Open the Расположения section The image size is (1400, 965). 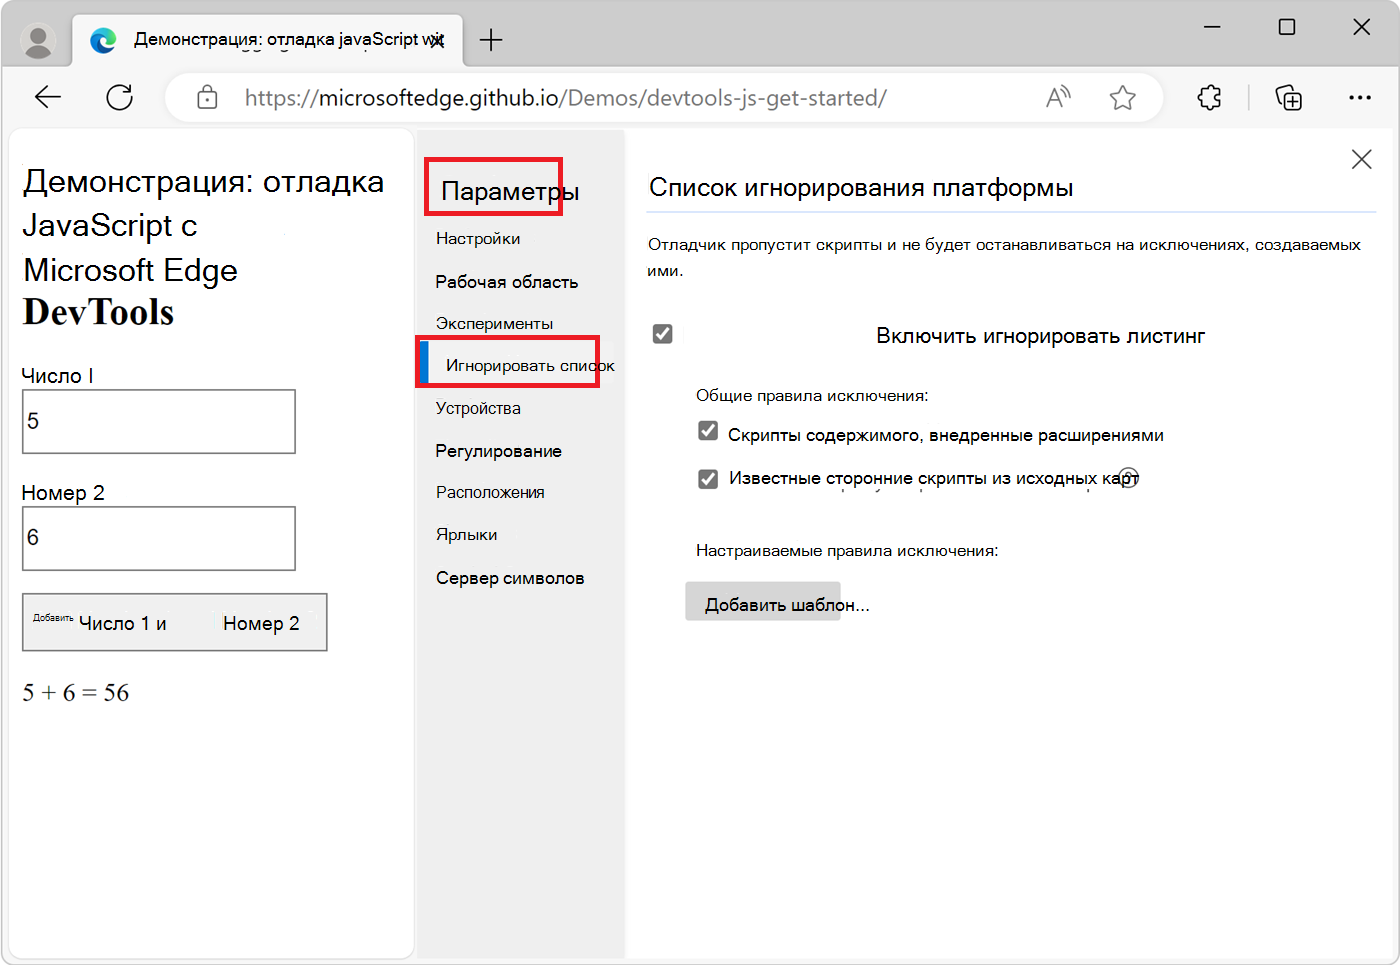click(x=490, y=493)
